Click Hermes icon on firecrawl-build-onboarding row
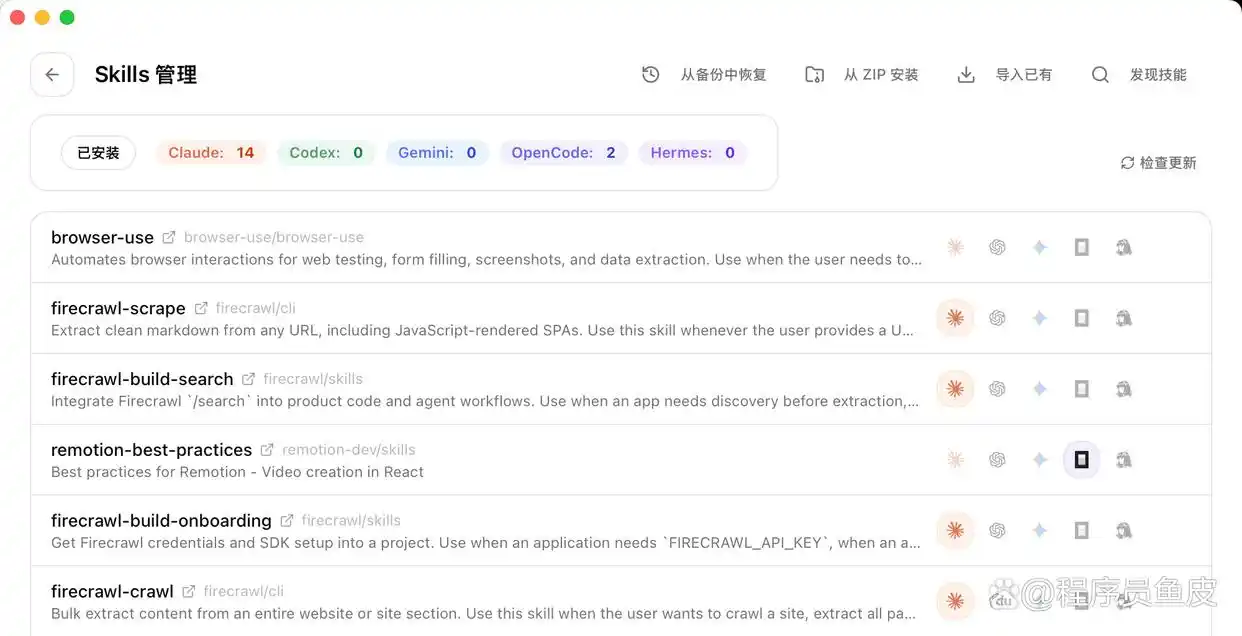Image resolution: width=1242 pixels, height=636 pixels. pyautogui.click(x=1123, y=531)
